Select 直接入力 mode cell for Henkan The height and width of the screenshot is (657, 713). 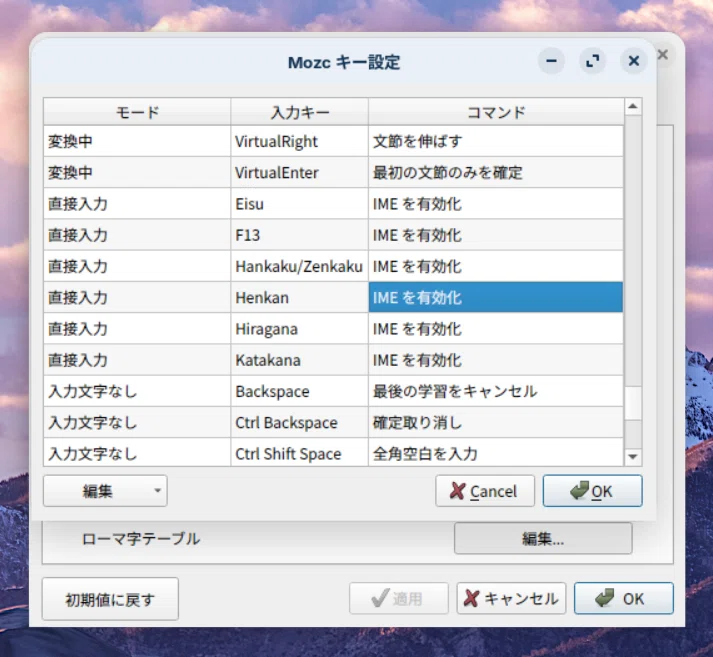click(137, 297)
